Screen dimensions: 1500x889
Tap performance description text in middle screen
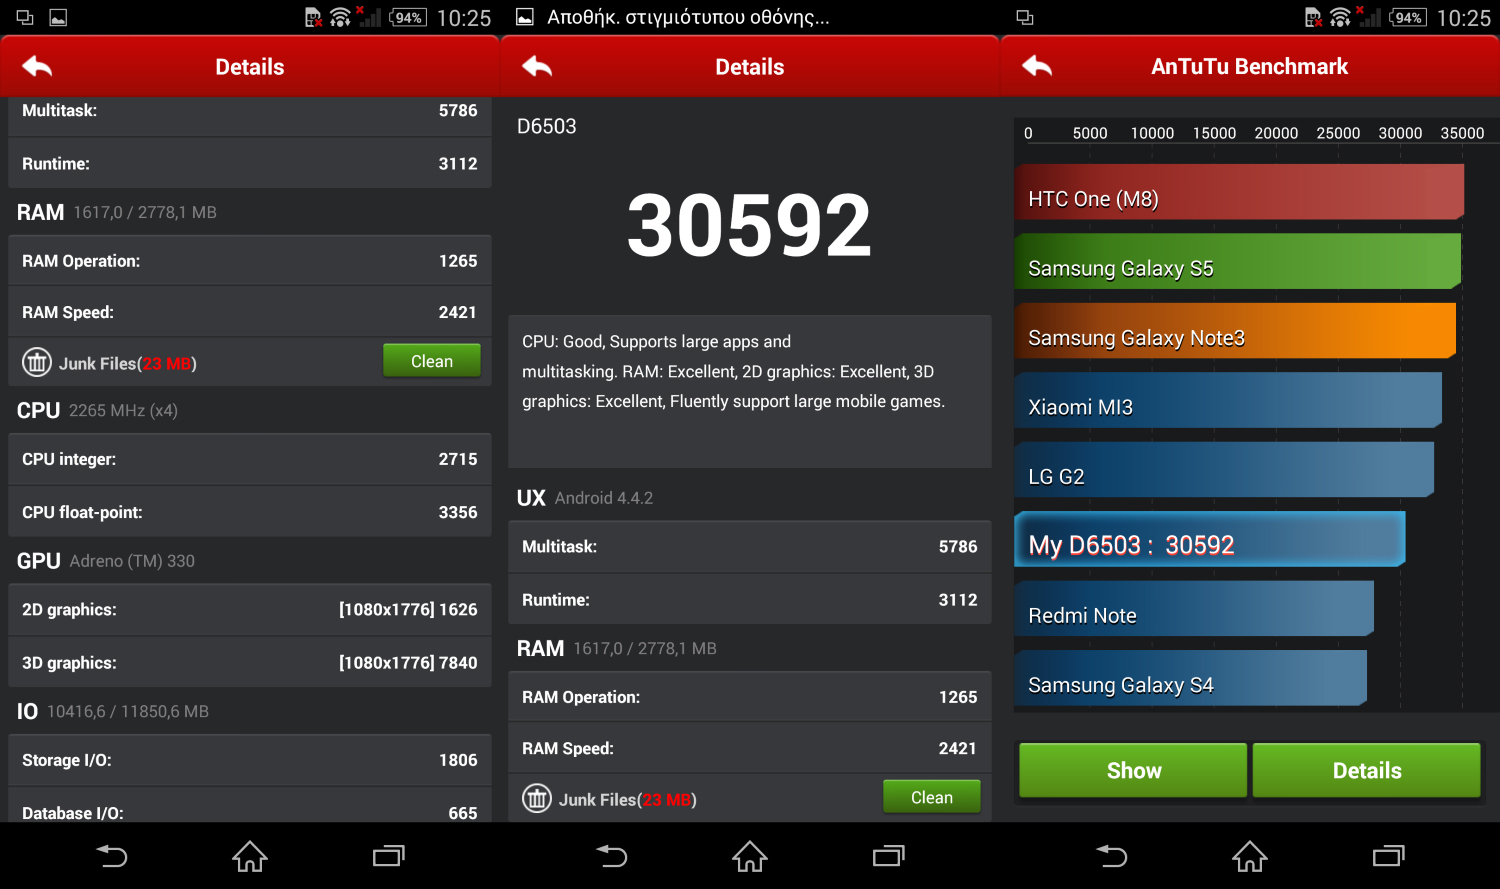coord(734,371)
